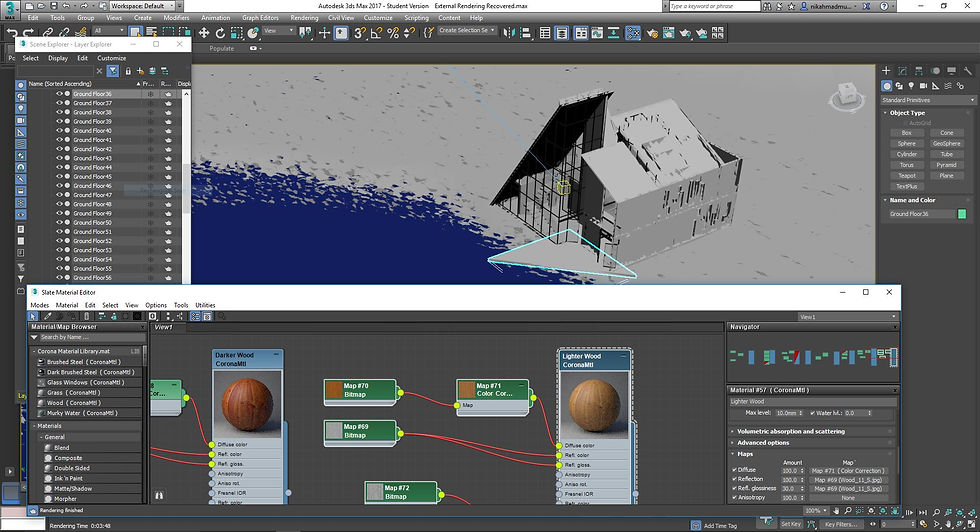
Task: Switch to Lights category in Create panel
Action: 911,86
